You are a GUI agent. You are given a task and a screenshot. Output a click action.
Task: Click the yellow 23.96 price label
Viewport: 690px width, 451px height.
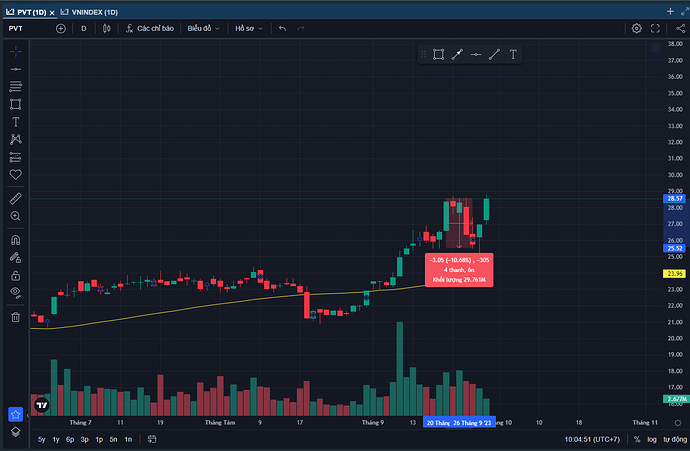pos(675,274)
